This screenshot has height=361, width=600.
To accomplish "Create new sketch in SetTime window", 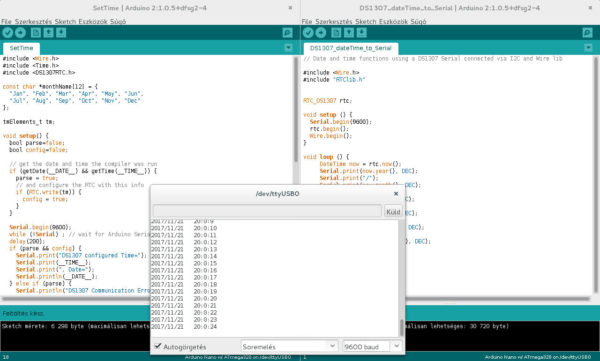I will (36, 33).
